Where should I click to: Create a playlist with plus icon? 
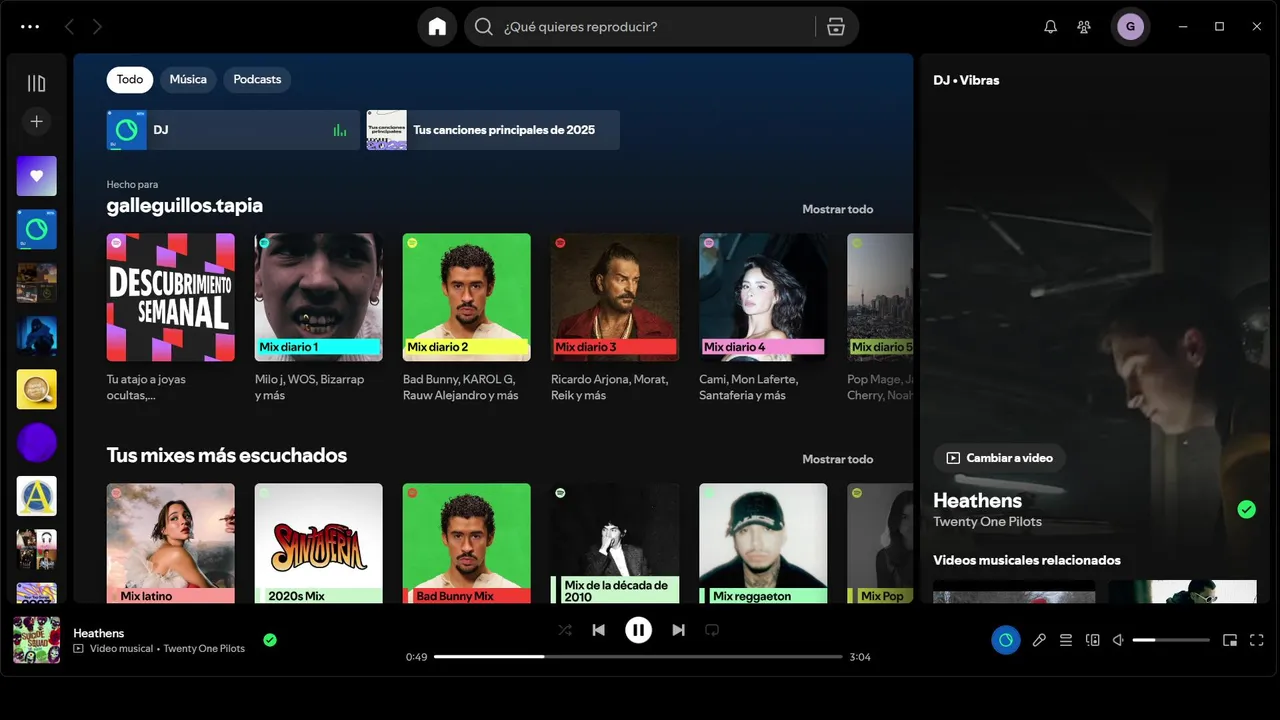coord(37,121)
